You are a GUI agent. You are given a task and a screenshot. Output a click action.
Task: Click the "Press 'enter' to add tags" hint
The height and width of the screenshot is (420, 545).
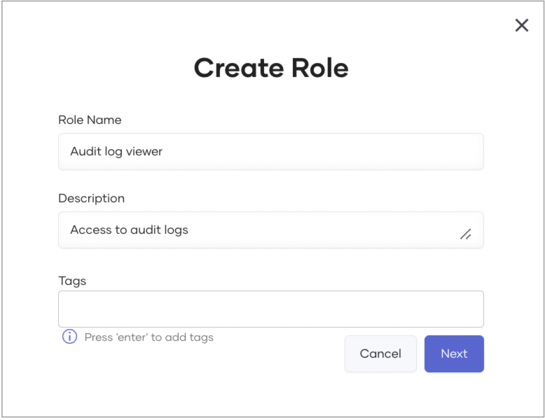point(149,337)
